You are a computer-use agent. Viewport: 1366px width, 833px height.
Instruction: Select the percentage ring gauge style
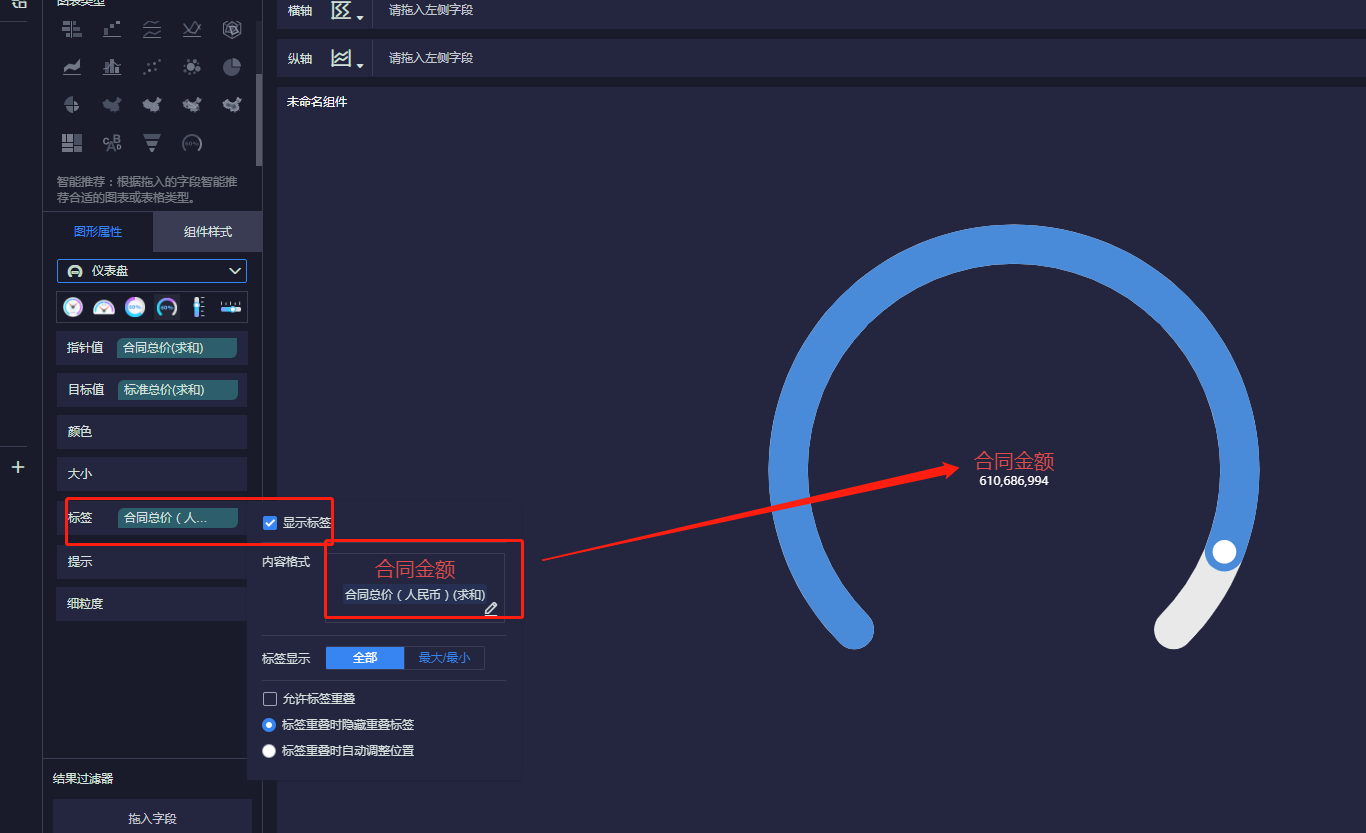point(136,307)
